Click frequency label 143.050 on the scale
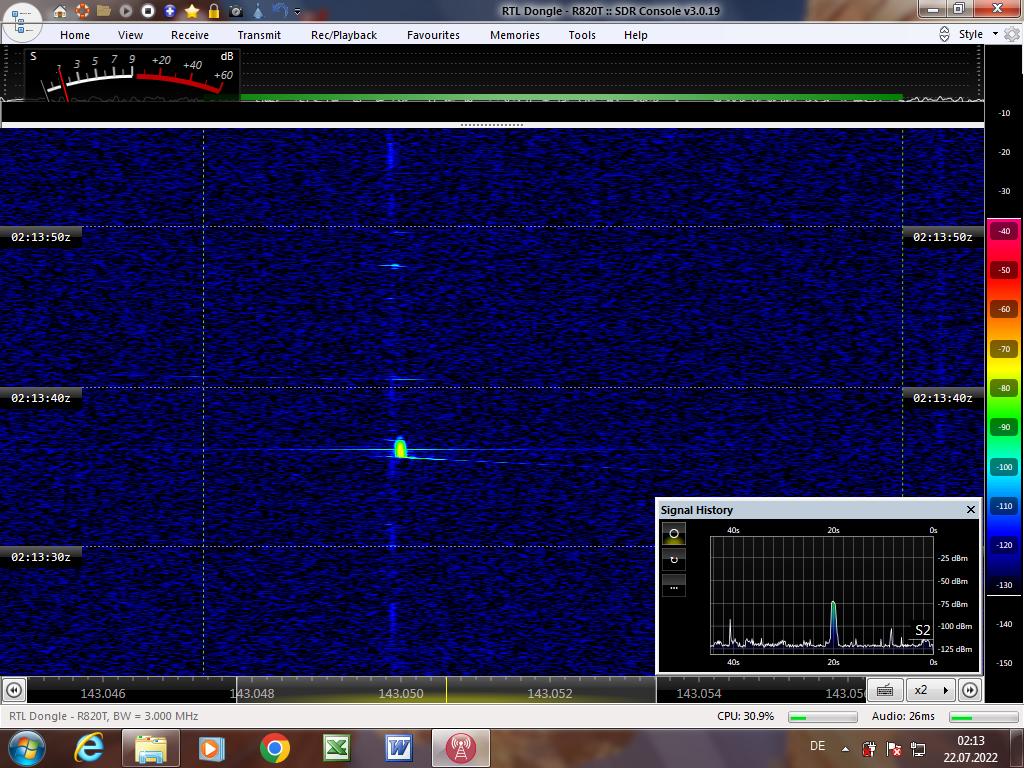 pos(401,694)
